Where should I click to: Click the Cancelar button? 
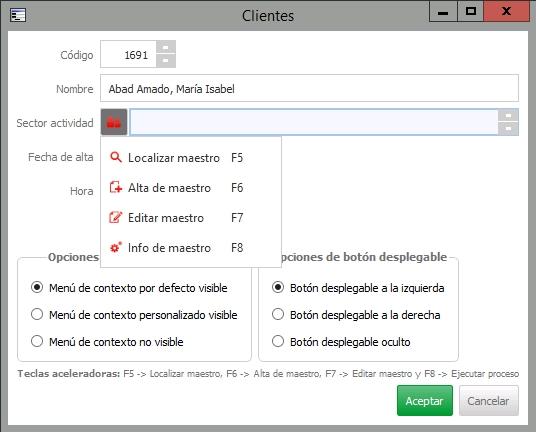[489, 401]
